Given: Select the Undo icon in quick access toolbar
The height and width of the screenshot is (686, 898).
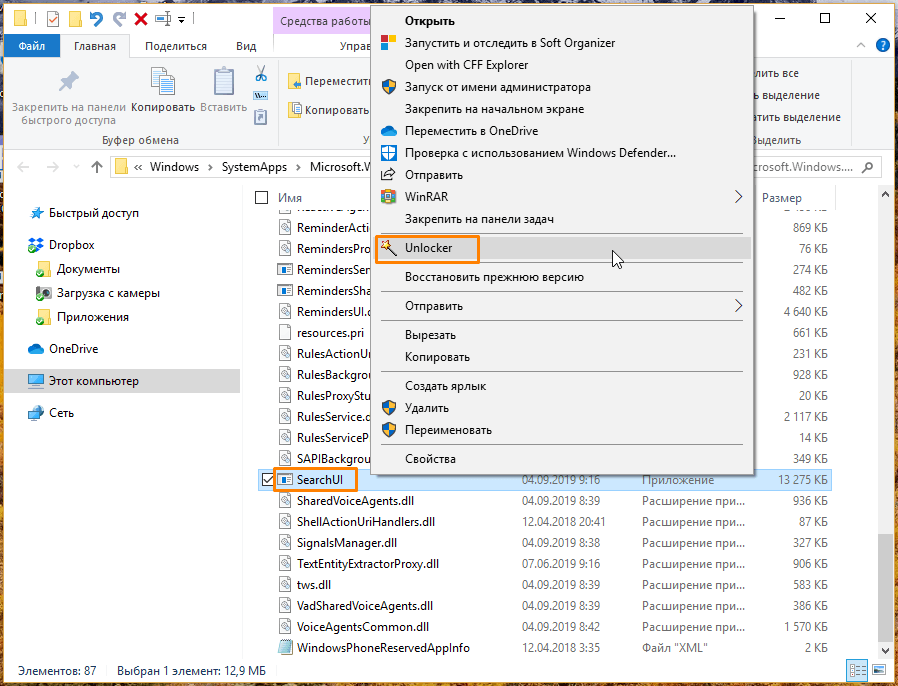Looking at the screenshot, I should coord(96,17).
